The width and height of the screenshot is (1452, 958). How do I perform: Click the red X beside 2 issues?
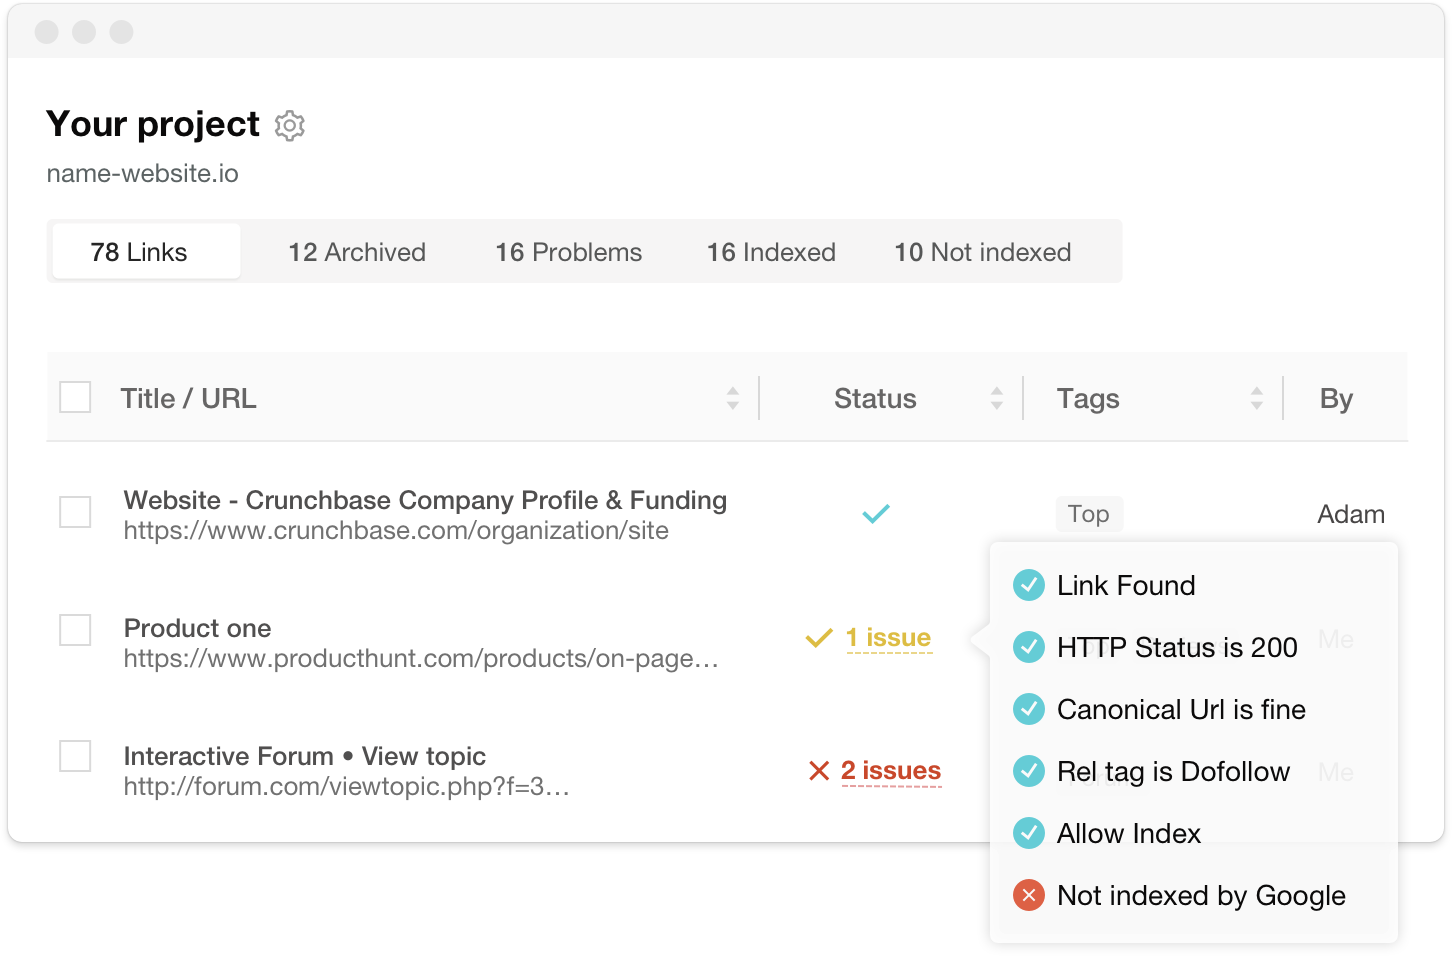819,771
